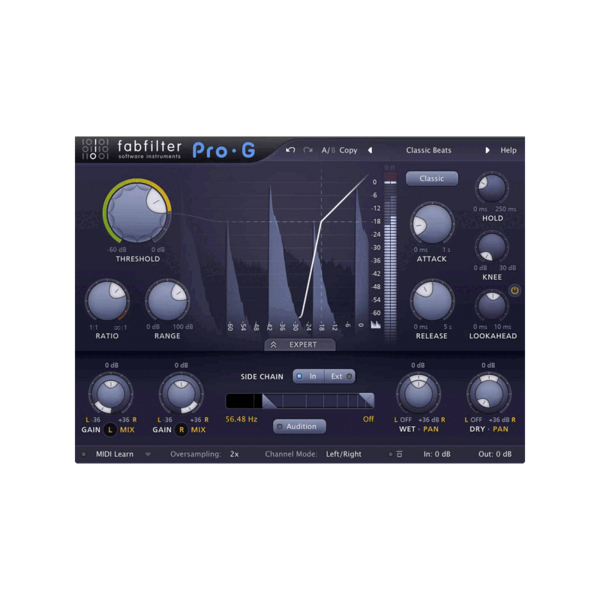The image size is (600, 600).
Task: Click the 56.48 Hz frequency value
Action: coord(241,419)
